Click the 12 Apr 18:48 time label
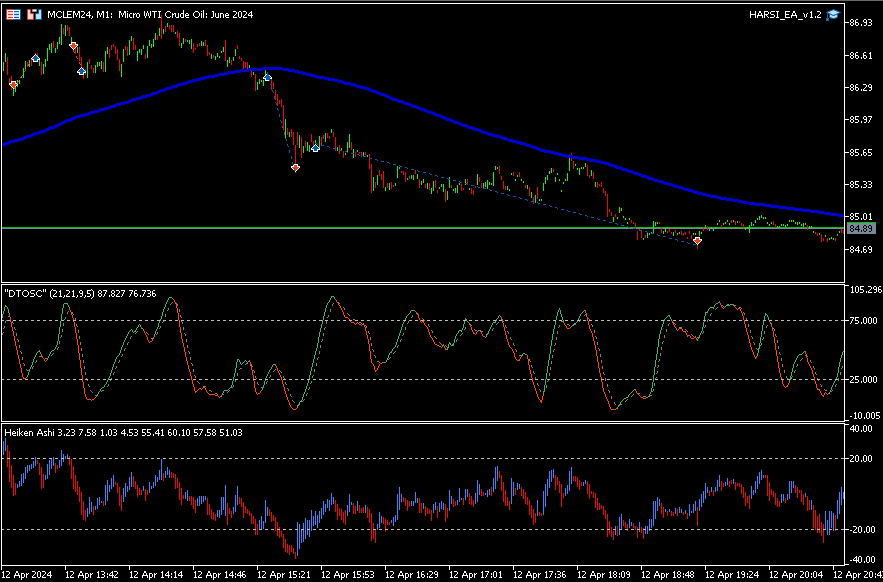Screen dimensions: 883x582 coord(670,575)
